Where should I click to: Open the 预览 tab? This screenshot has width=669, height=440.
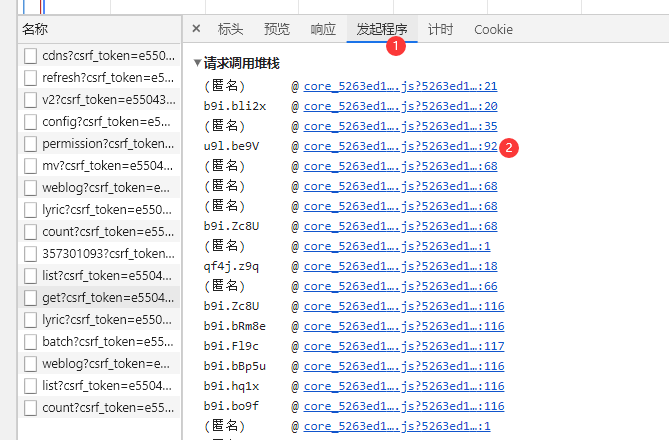[277, 30]
